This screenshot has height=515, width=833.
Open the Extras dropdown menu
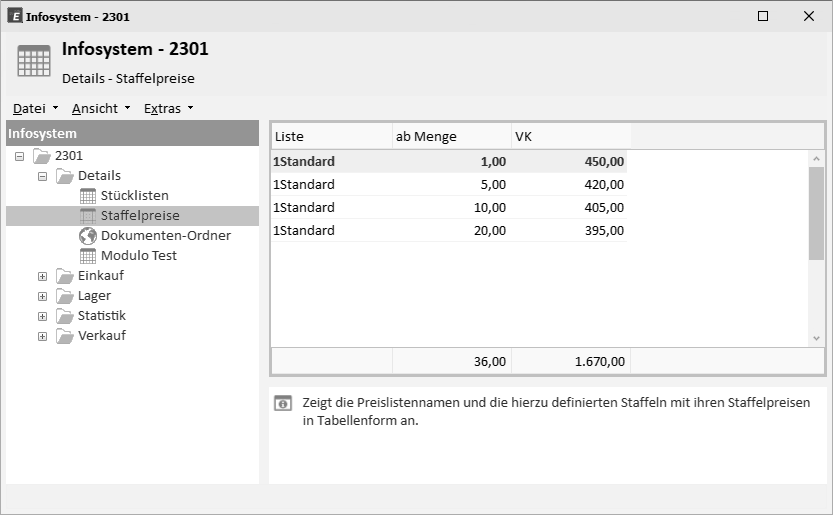coord(168,108)
